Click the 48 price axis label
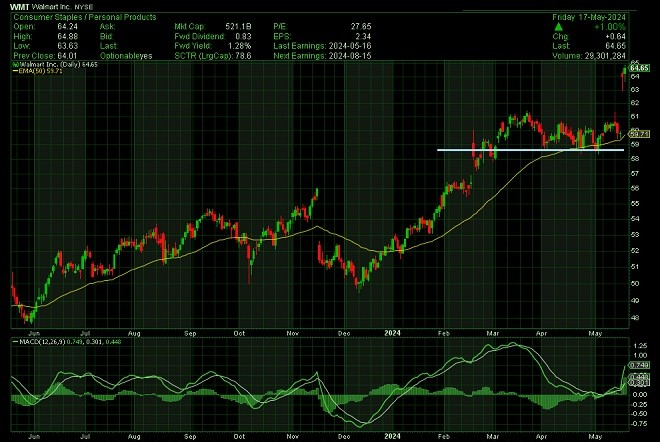660x442 pixels. (x=635, y=318)
